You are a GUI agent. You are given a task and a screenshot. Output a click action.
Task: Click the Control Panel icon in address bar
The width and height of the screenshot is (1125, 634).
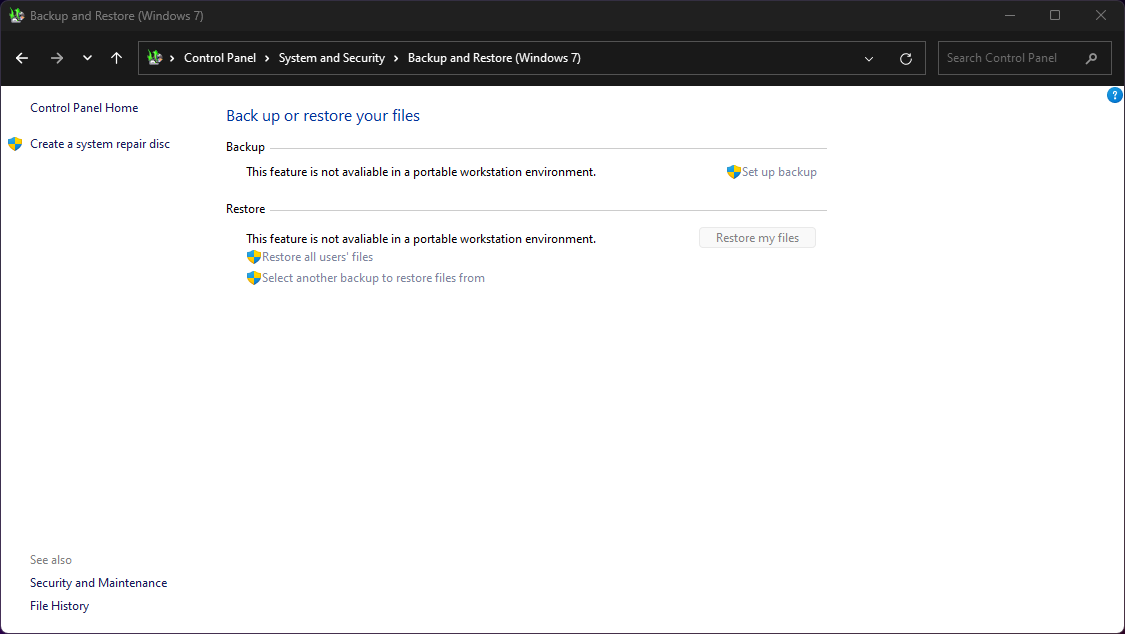tap(154, 57)
